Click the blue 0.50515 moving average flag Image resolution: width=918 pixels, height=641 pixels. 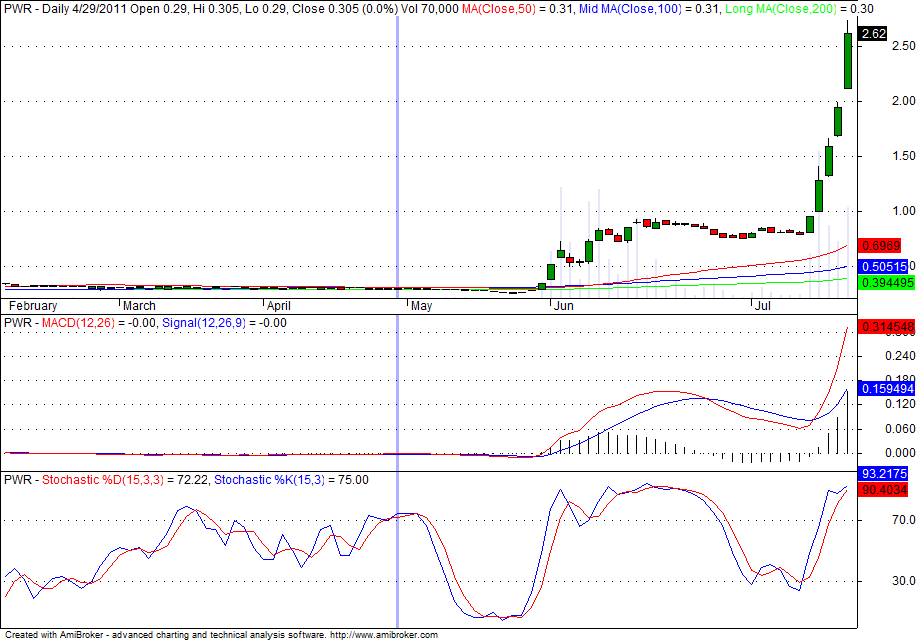pyautogui.click(x=882, y=265)
